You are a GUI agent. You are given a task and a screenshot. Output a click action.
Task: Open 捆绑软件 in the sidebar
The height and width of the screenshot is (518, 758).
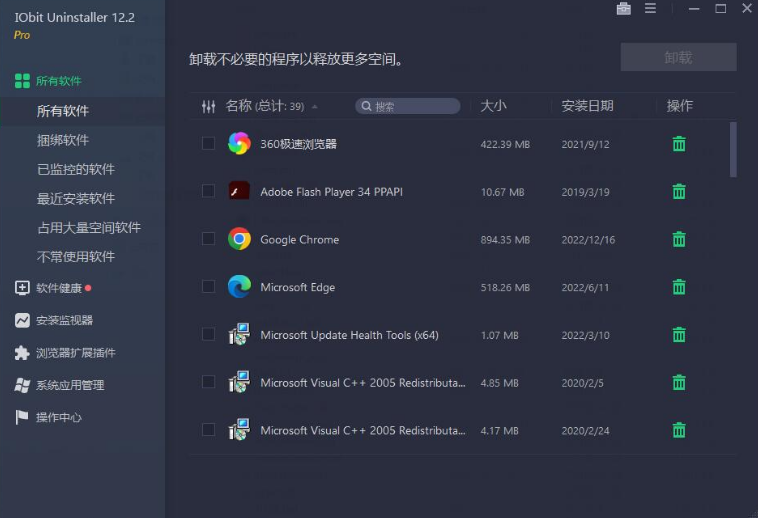click(x=63, y=140)
